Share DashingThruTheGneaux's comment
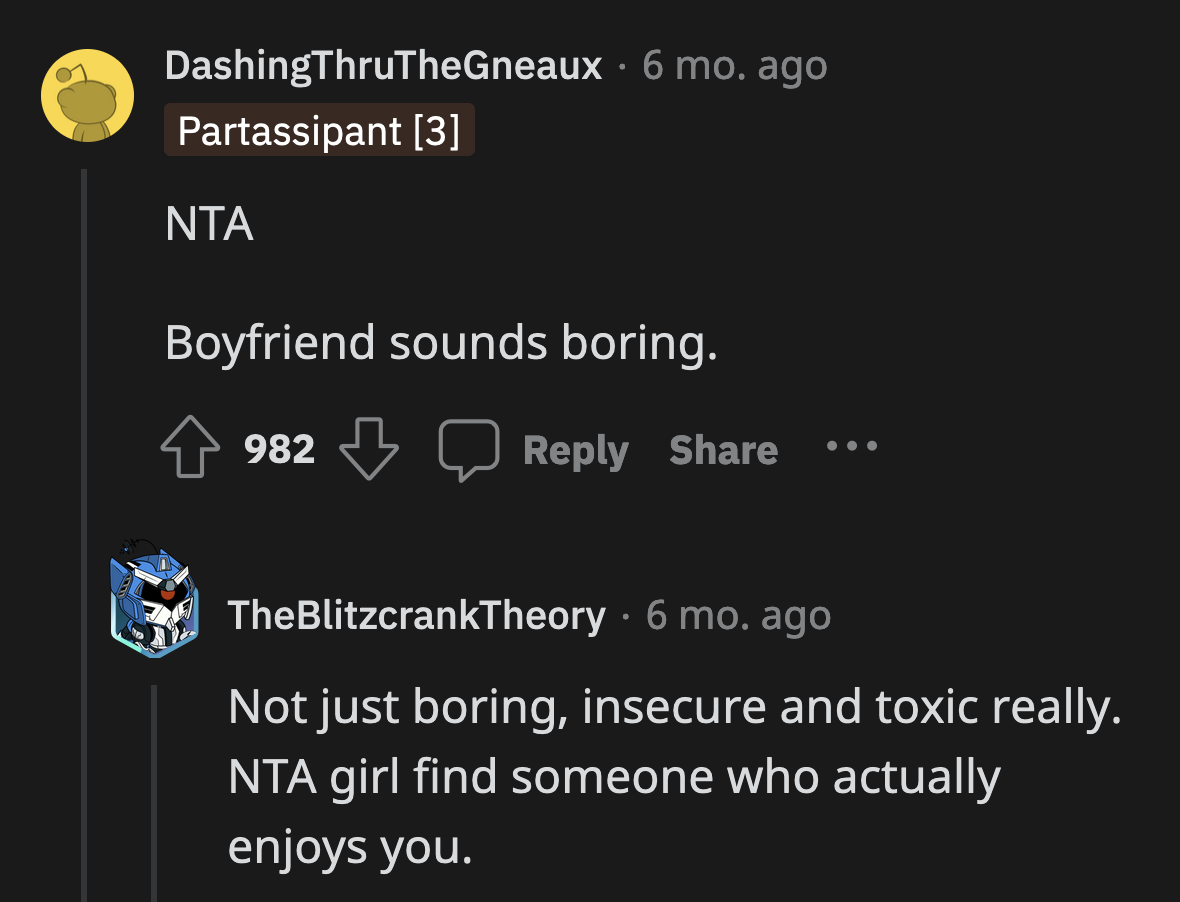This screenshot has height=902, width=1180. pyautogui.click(x=722, y=448)
